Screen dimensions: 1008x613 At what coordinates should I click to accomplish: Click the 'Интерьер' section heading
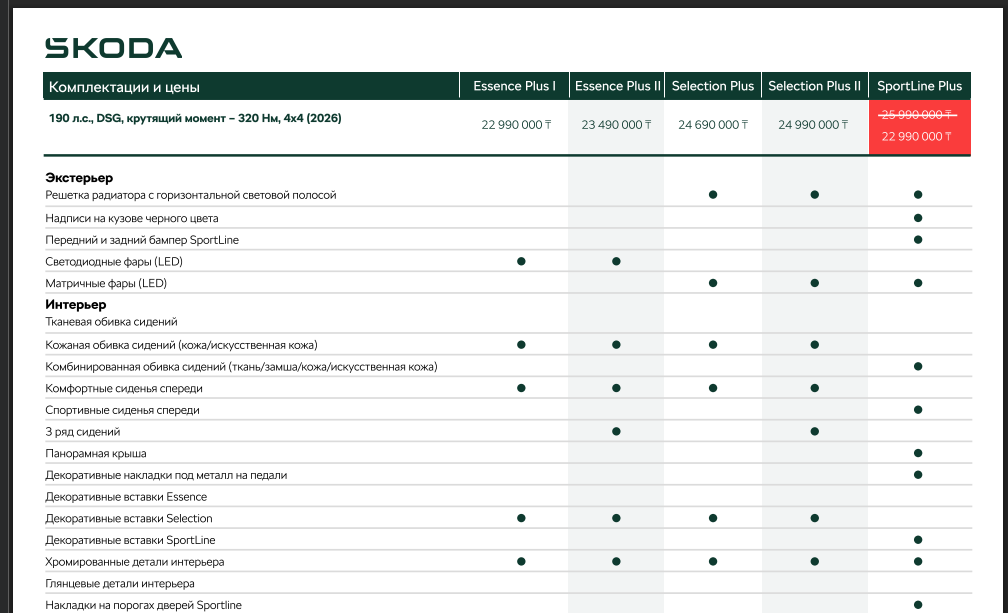(76, 305)
